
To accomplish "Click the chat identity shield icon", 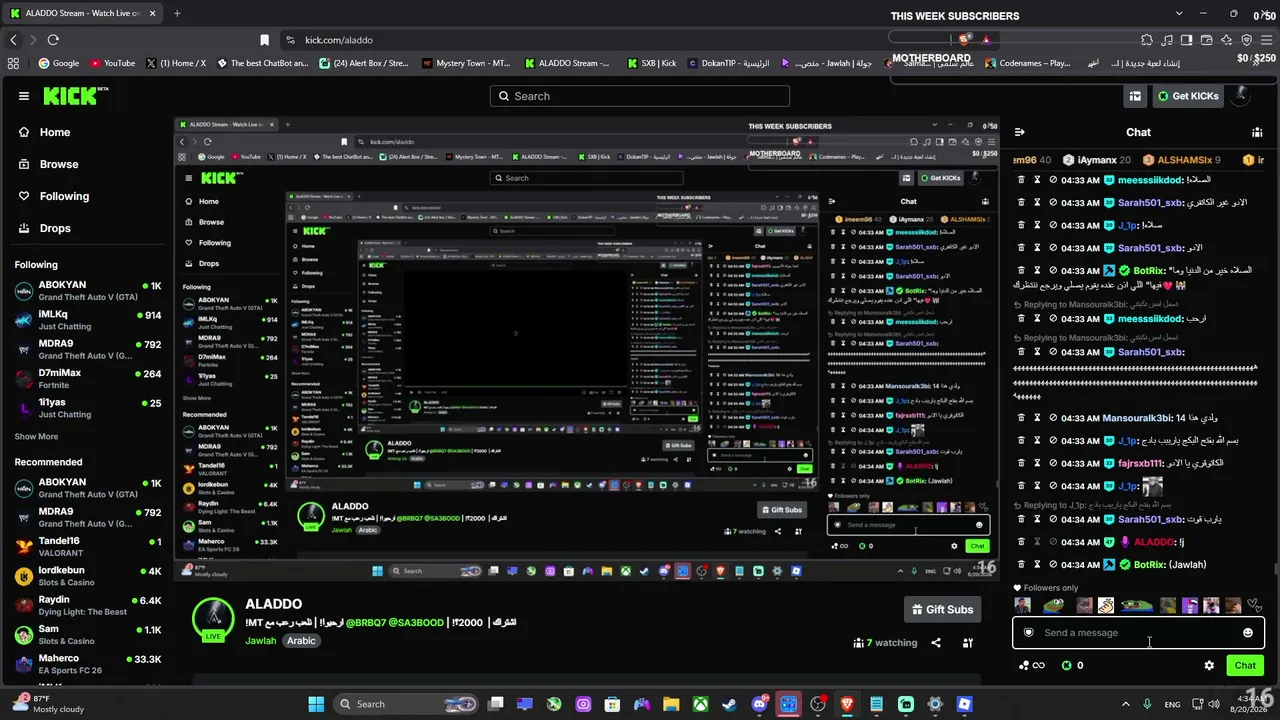I will click(x=1028, y=633).
